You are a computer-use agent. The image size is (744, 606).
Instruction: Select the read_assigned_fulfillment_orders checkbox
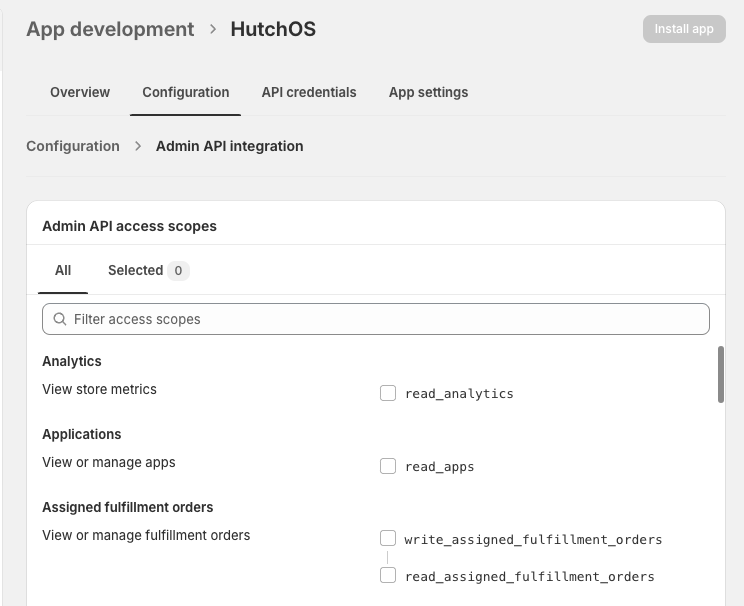tap(388, 576)
